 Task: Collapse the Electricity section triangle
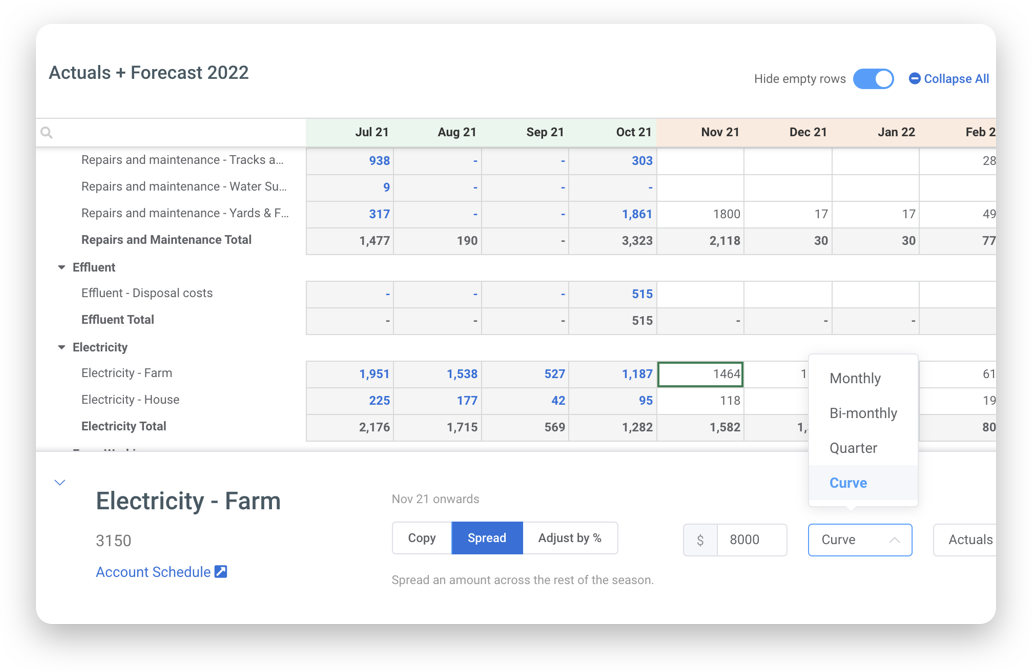(62, 347)
